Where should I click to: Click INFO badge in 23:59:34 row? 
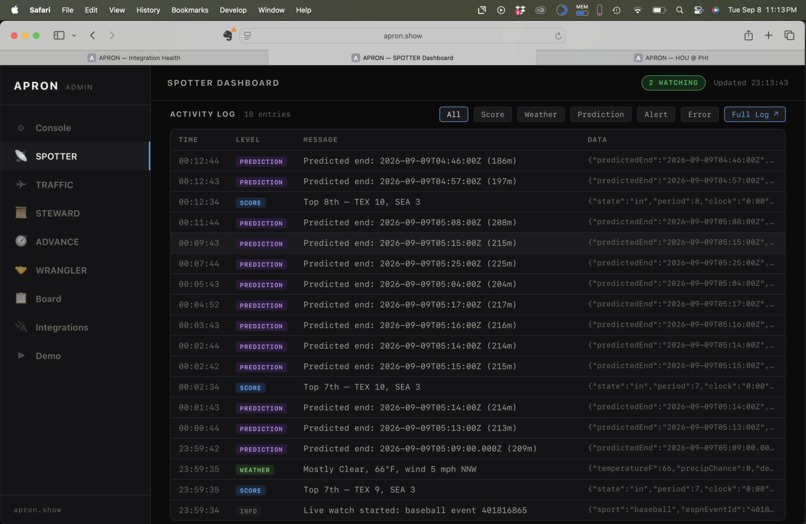click(x=248, y=511)
